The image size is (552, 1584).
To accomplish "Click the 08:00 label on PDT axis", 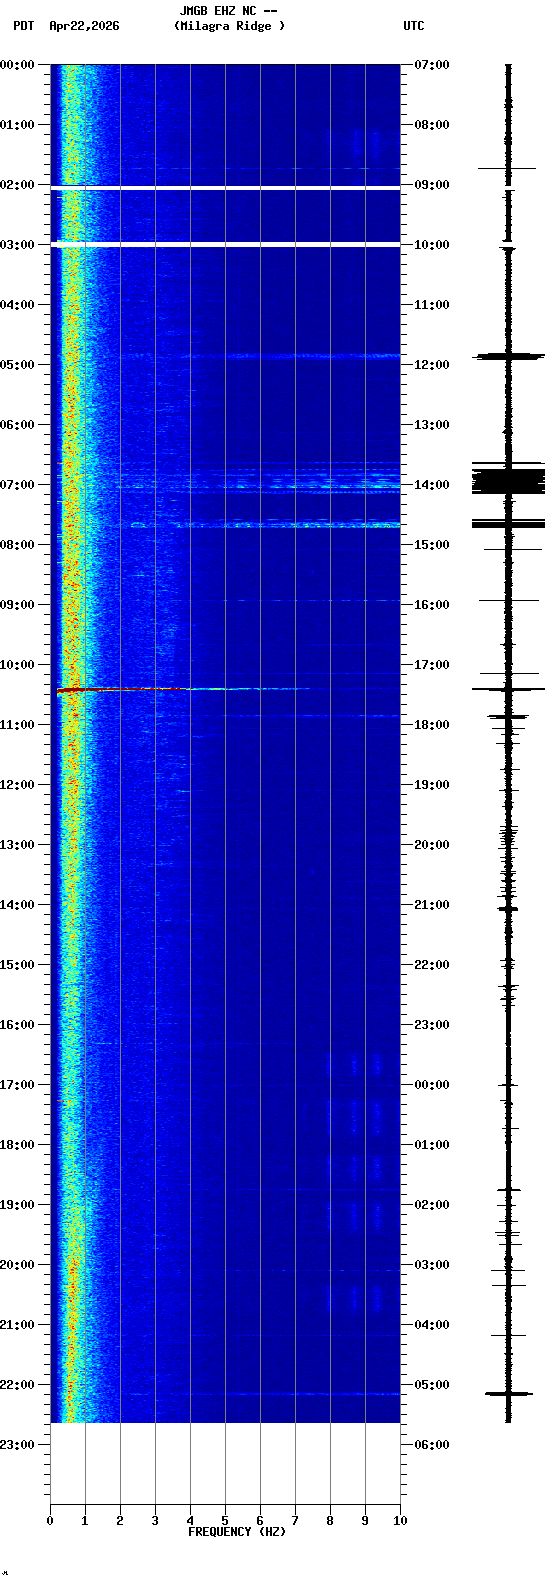I will click(17, 545).
